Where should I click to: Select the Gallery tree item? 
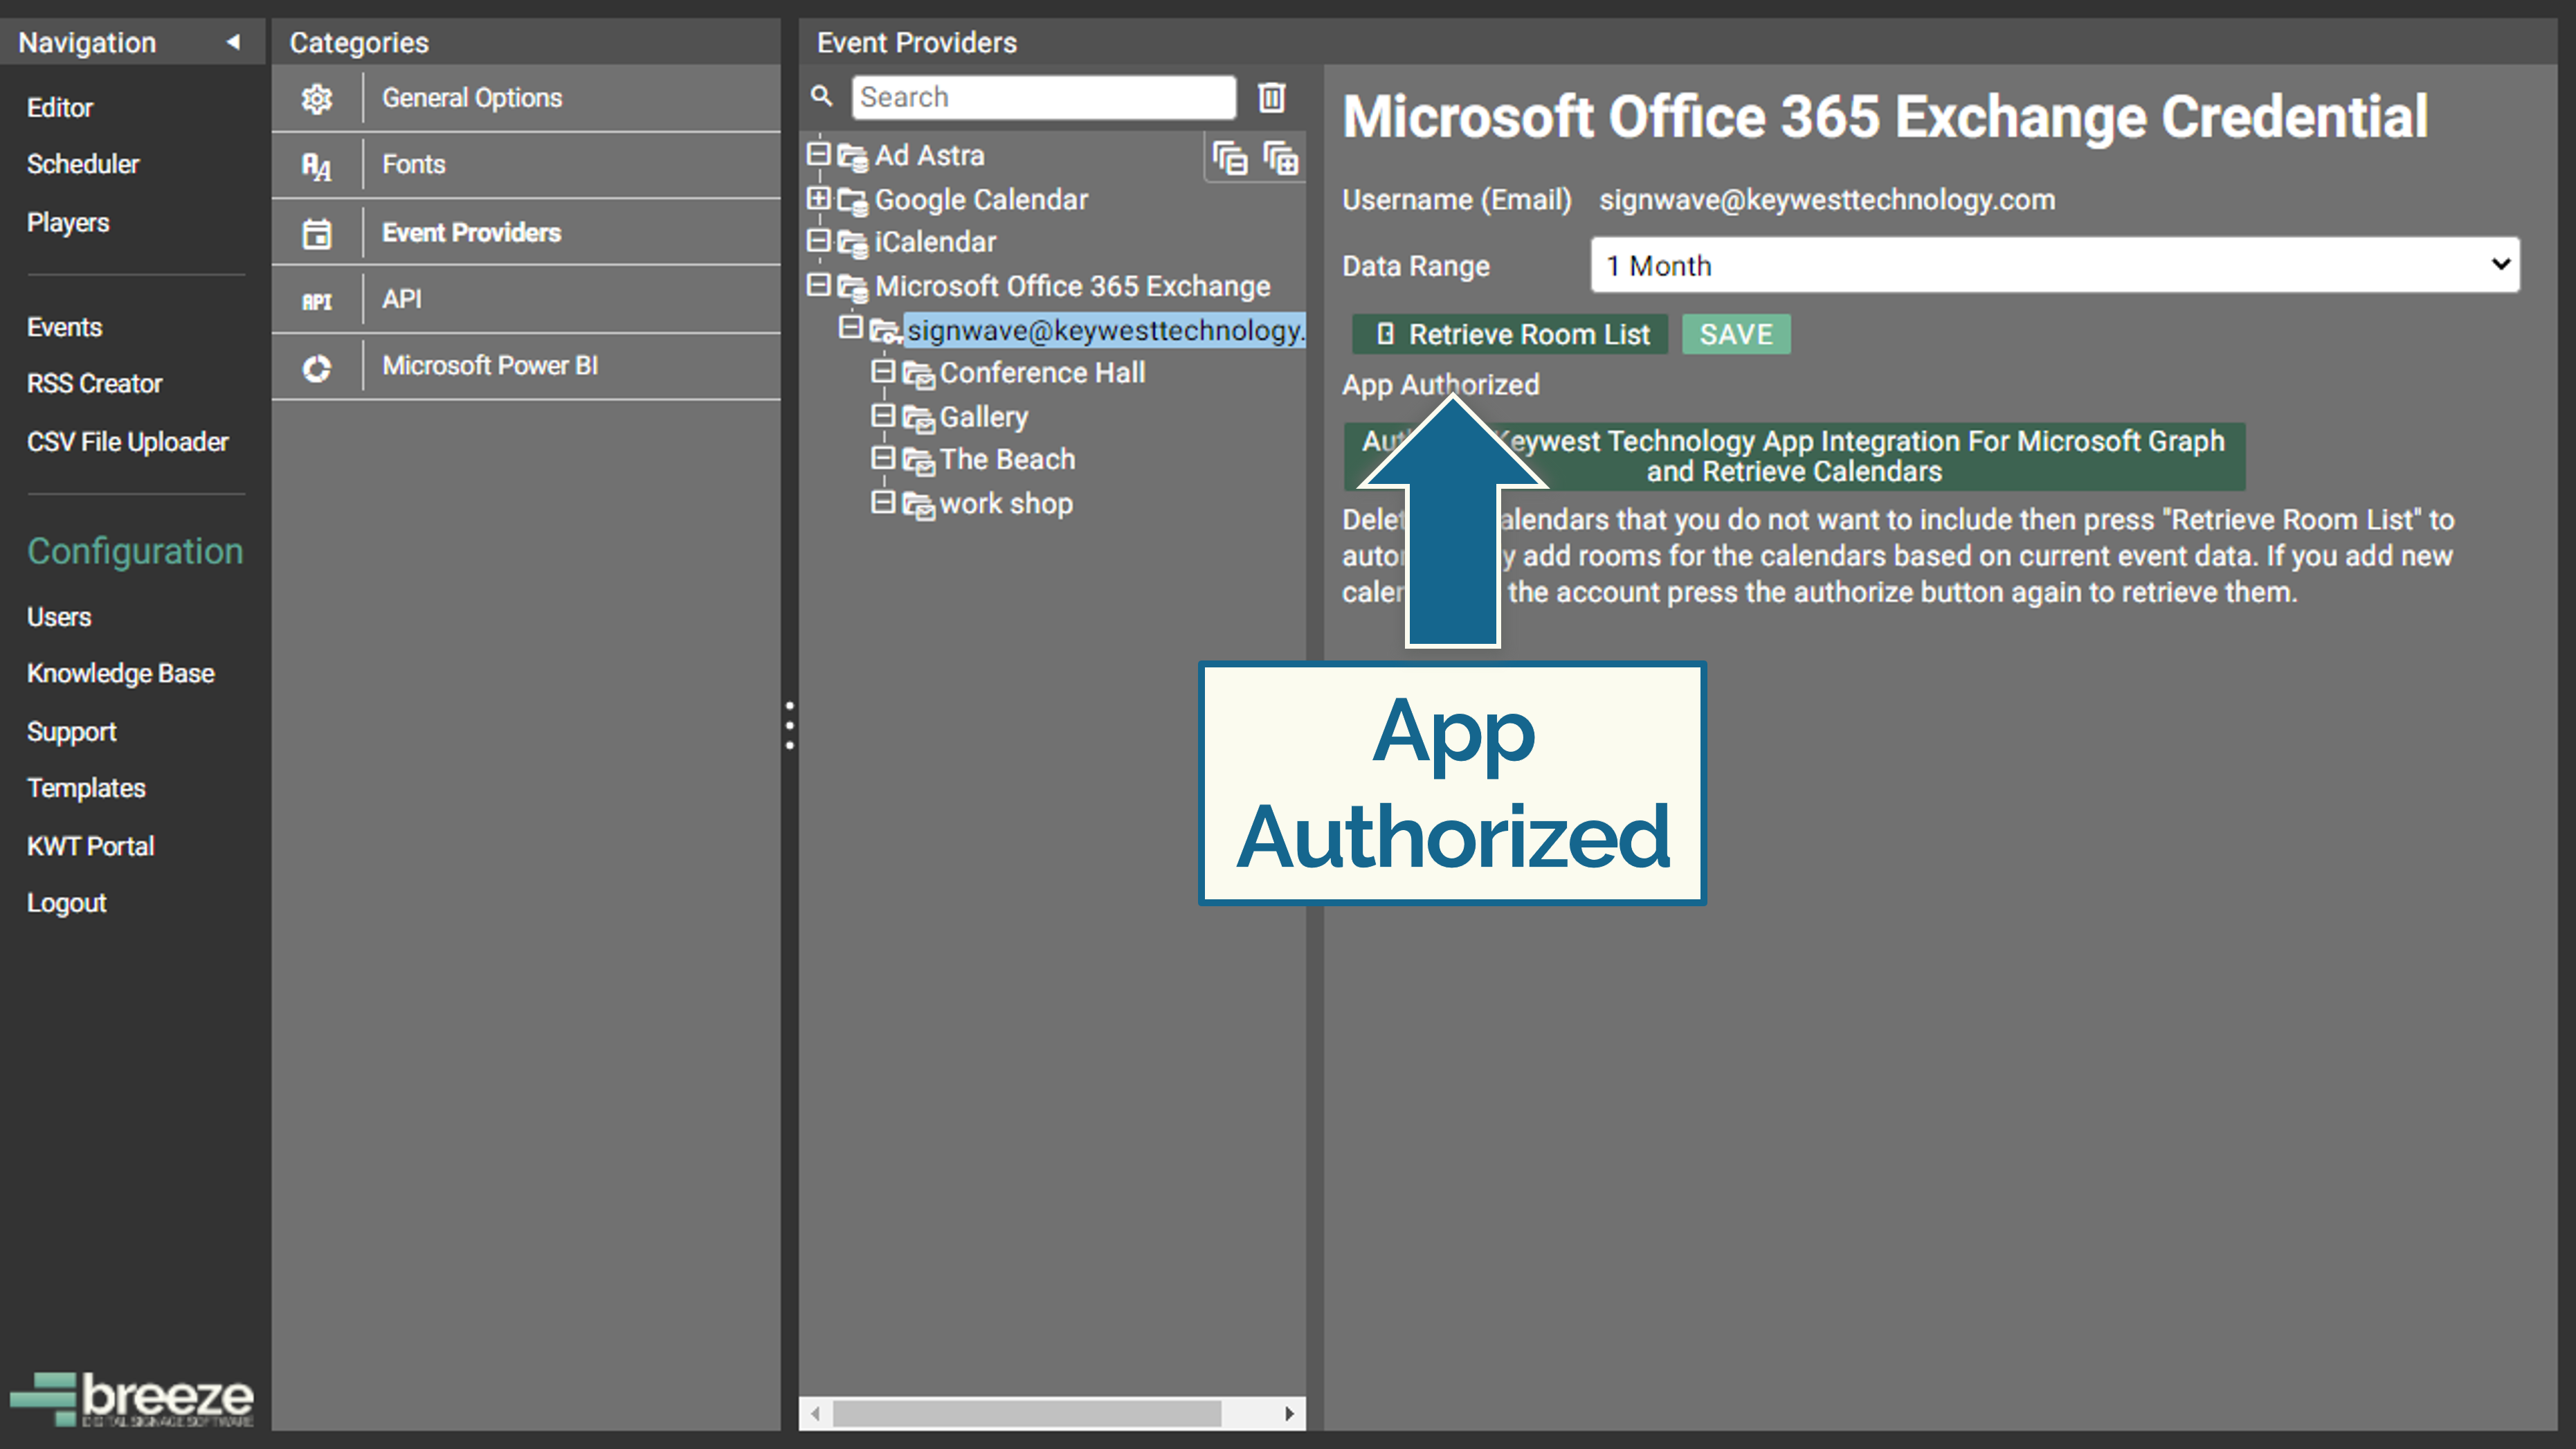coord(984,417)
